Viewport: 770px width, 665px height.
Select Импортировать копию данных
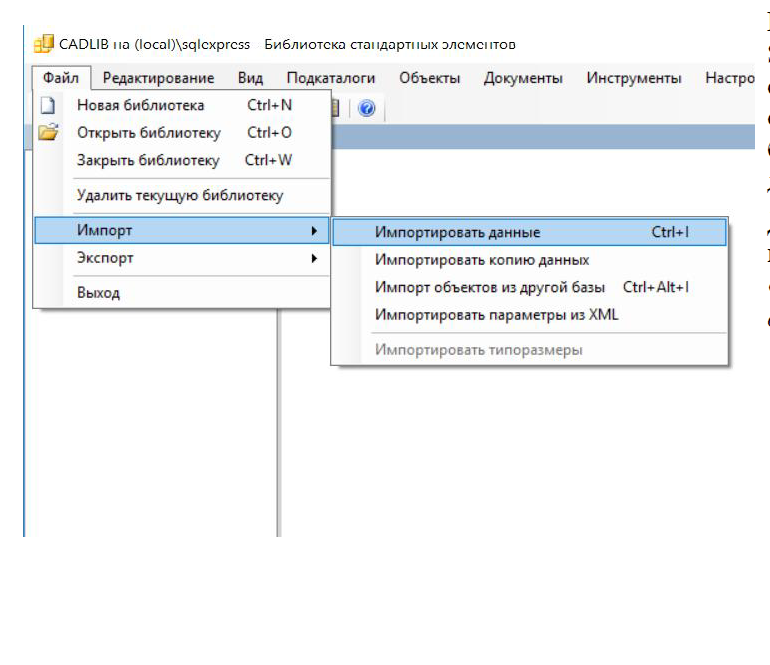click(x=529, y=260)
